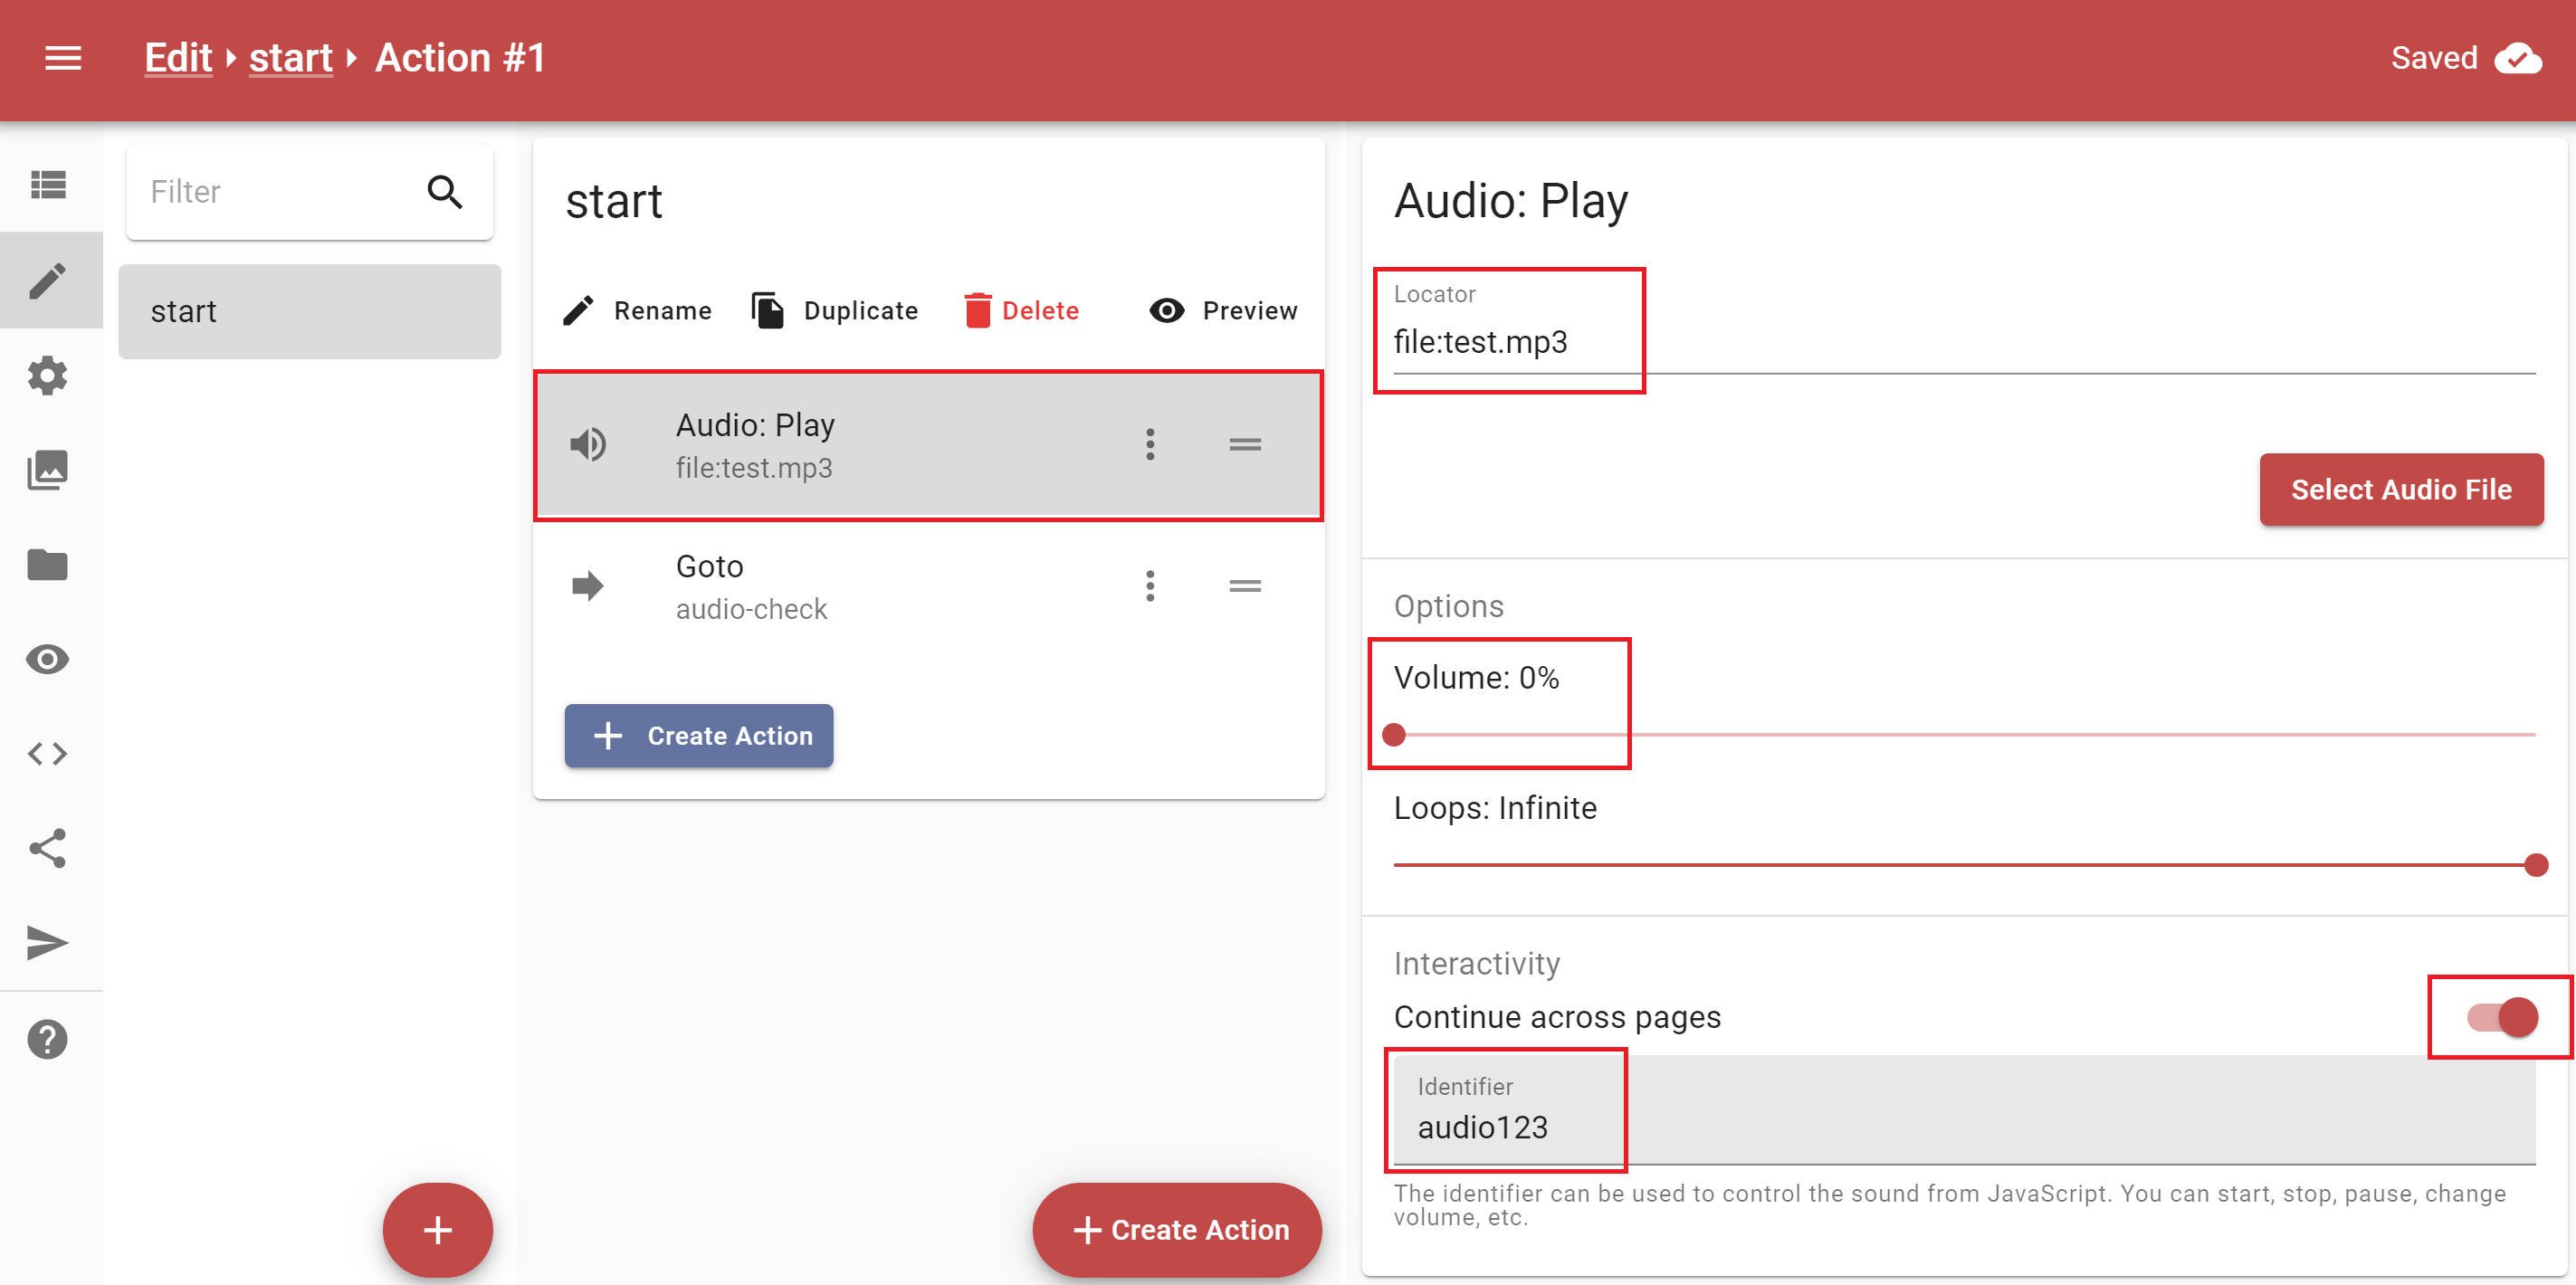Click the Identifier input field
This screenshot has height=1285, width=2576.
point(1964,1110)
